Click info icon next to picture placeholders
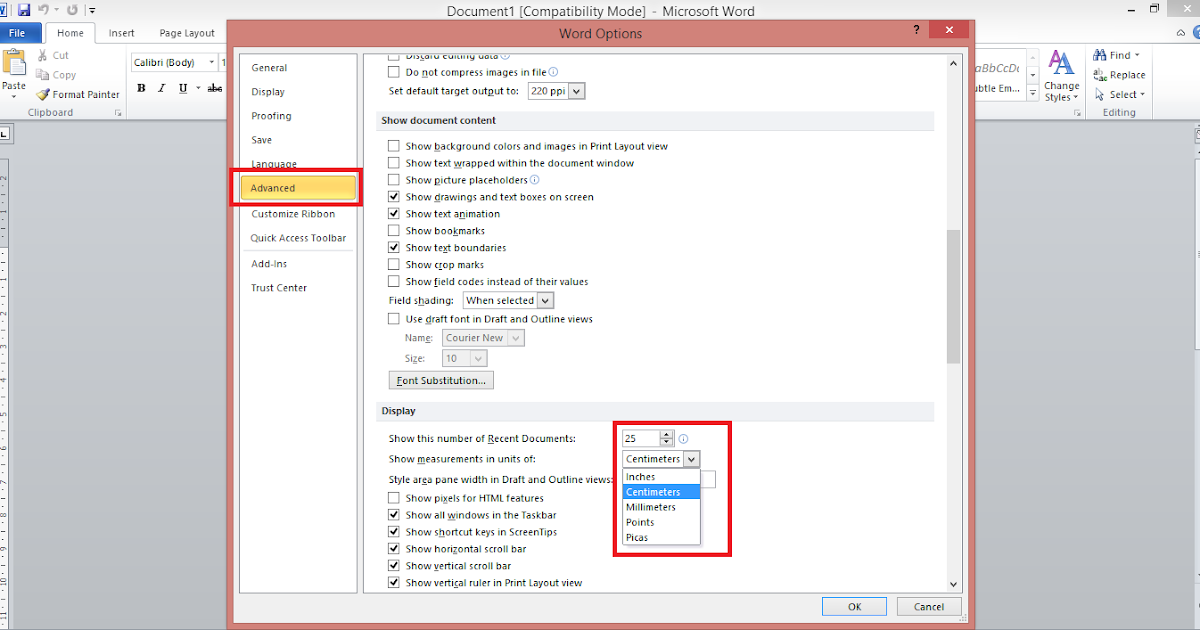Image resolution: width=1200 pixels, height=630 pixels. click(x=534, y=180)
